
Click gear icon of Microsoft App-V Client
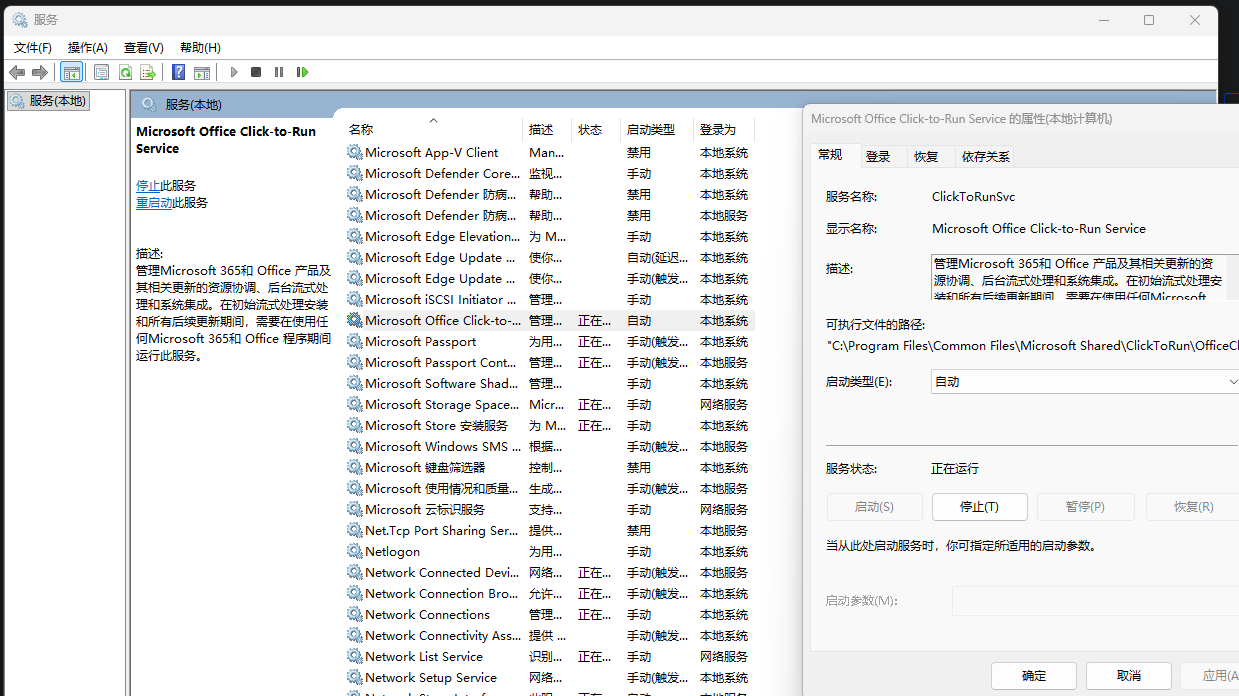(x=355, y=152)
